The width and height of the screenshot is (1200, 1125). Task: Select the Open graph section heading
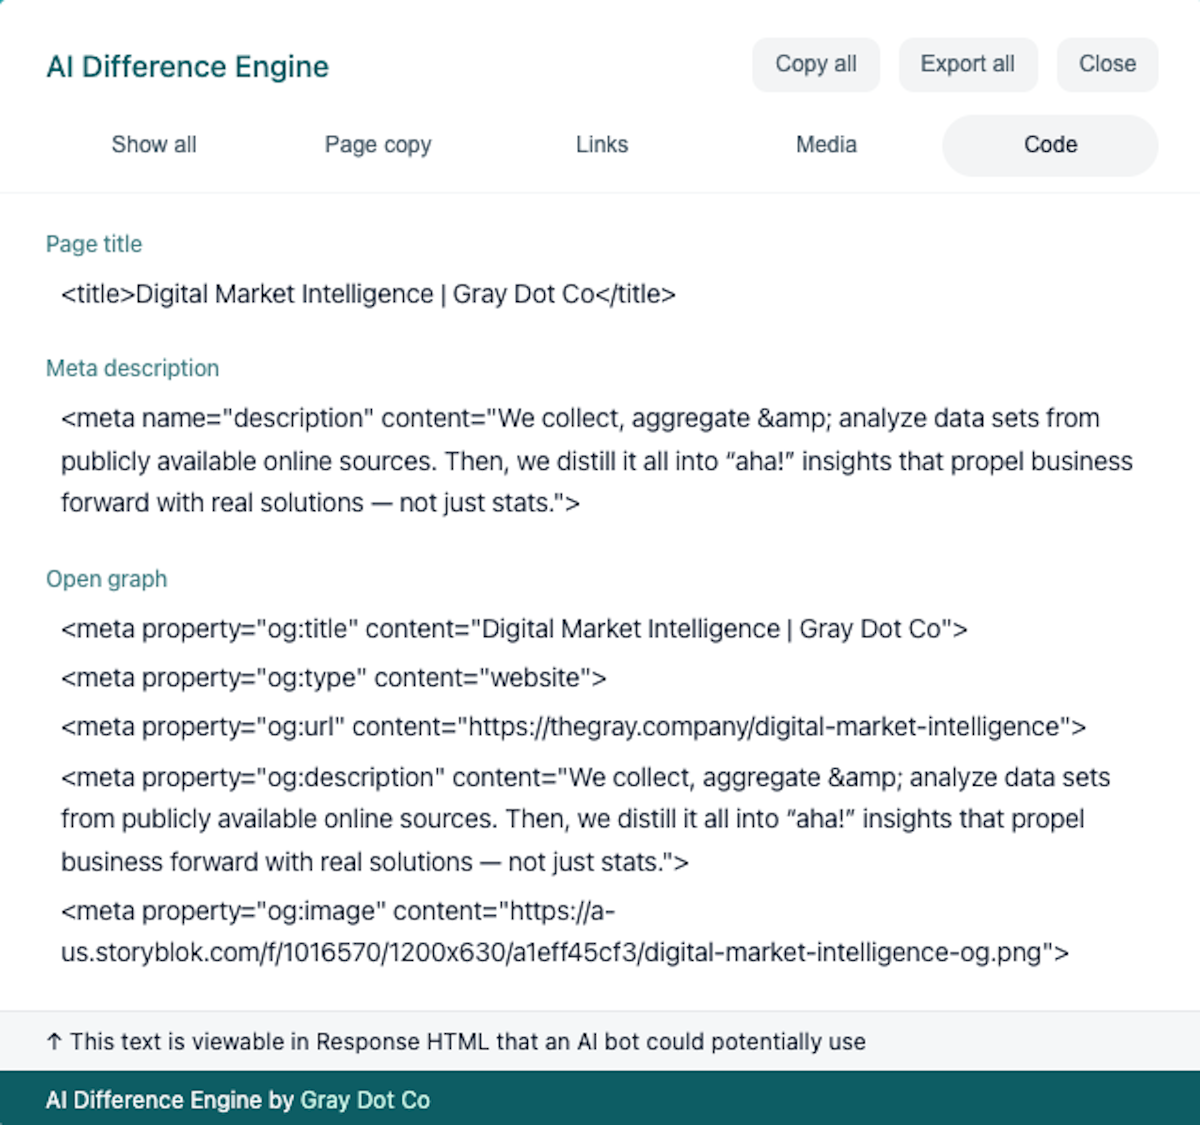[106, 578]
